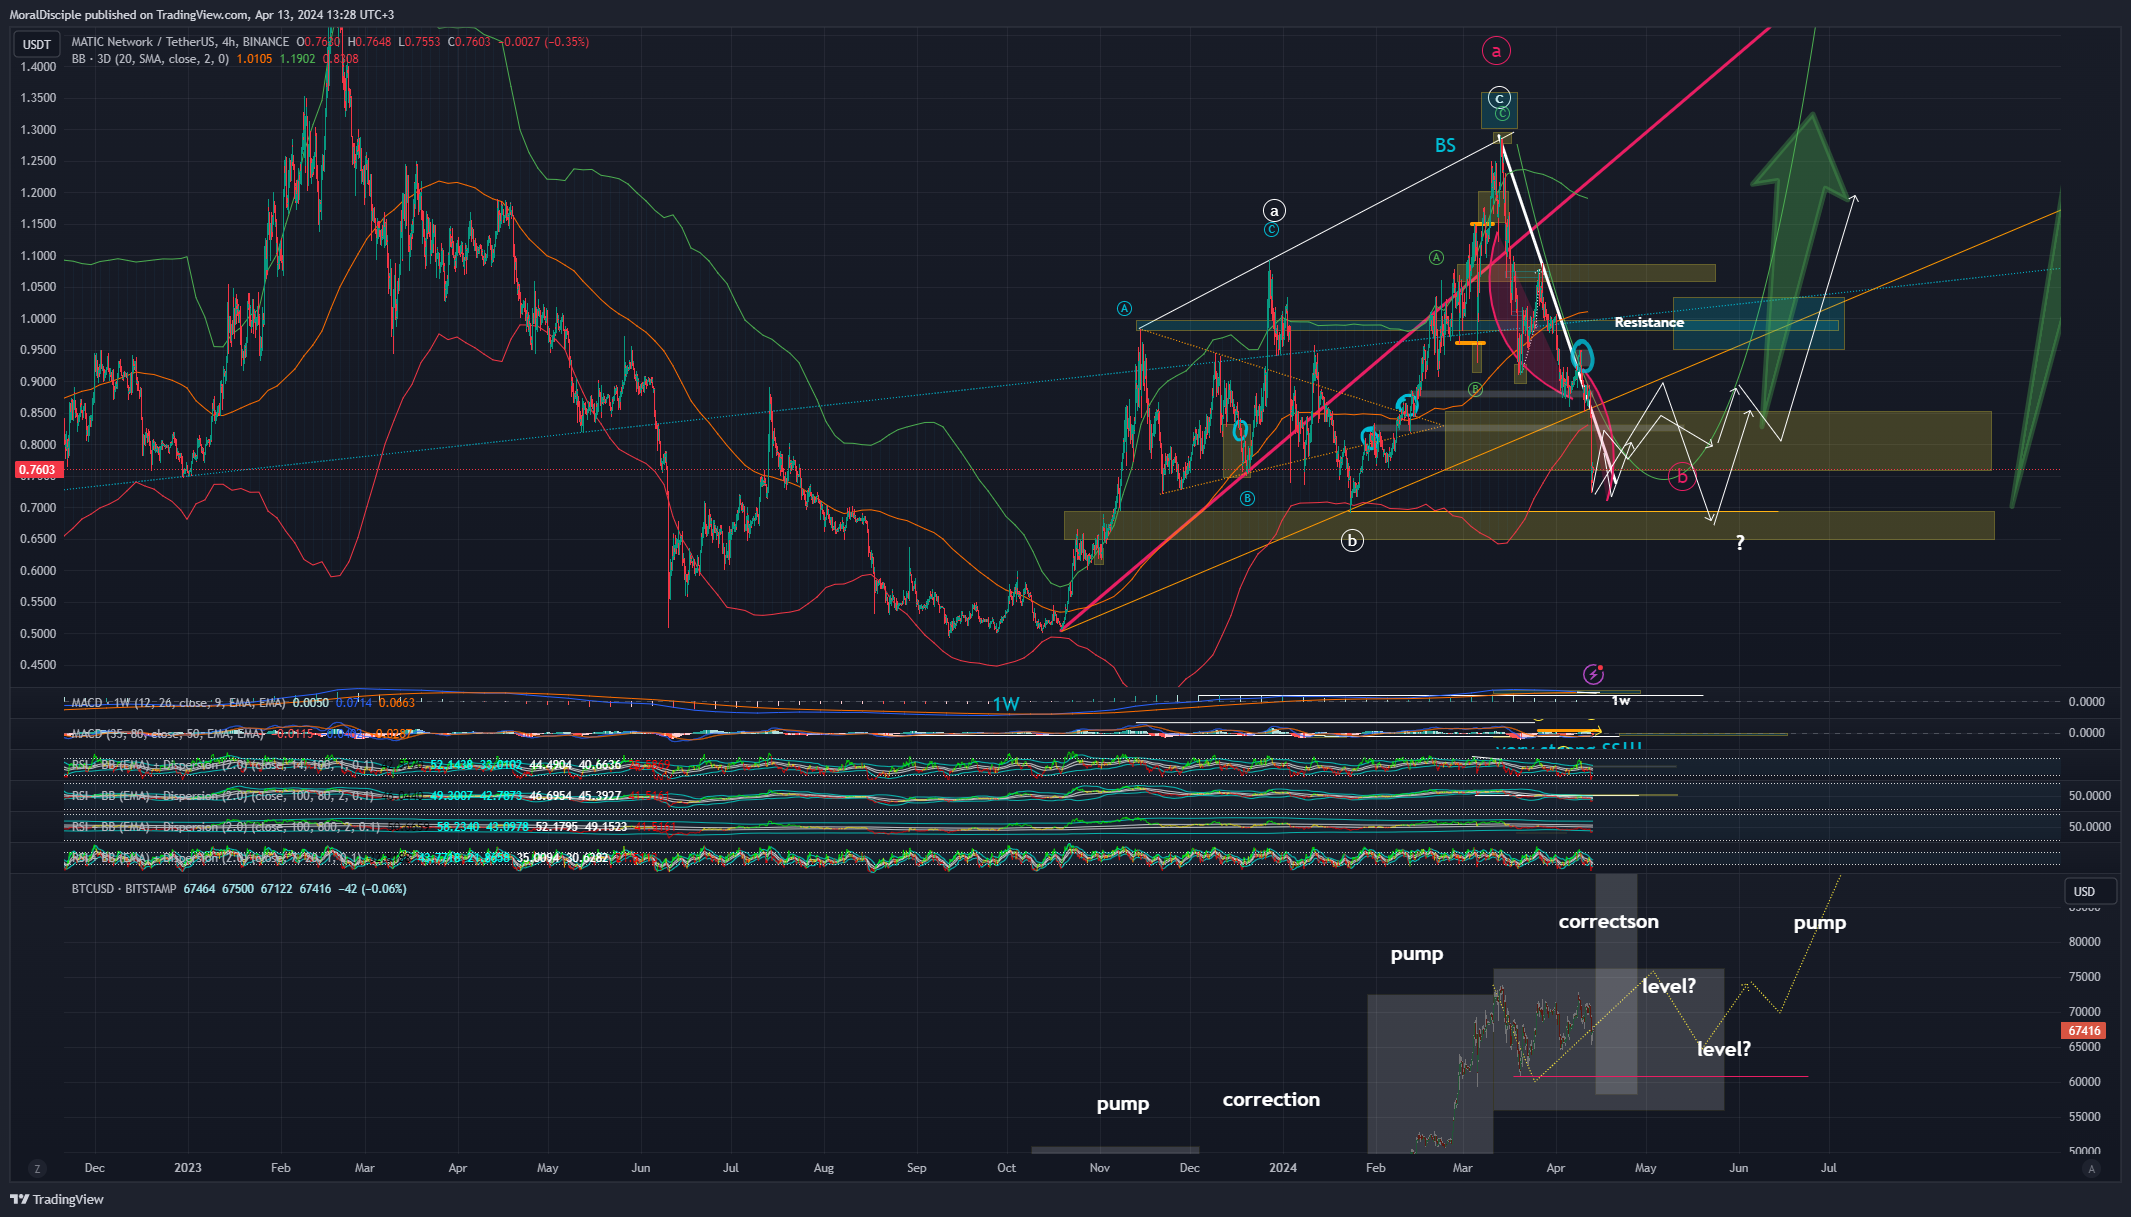Click the 2024 marker on time axis
This screenshot has width=2131, height=1217.
click(x=1283, y=1168)
